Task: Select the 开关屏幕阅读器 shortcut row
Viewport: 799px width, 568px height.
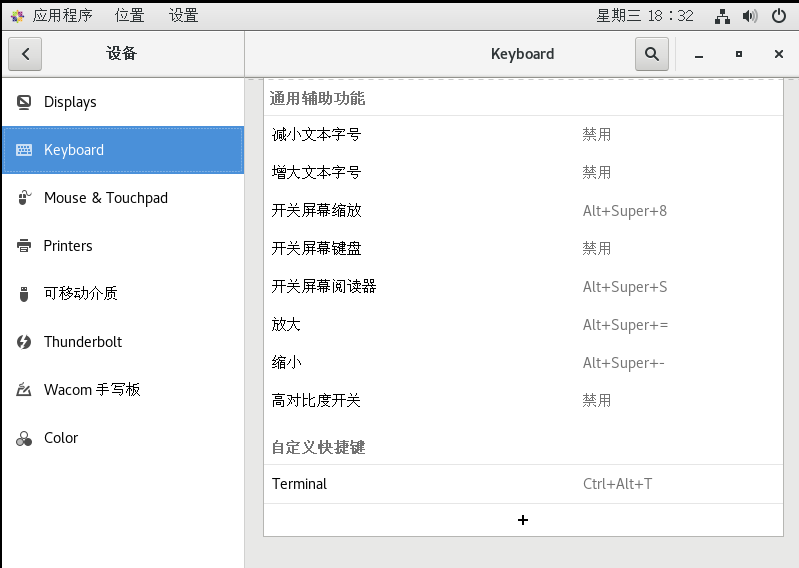Action: pyautogui.click(x=522, y=287)
